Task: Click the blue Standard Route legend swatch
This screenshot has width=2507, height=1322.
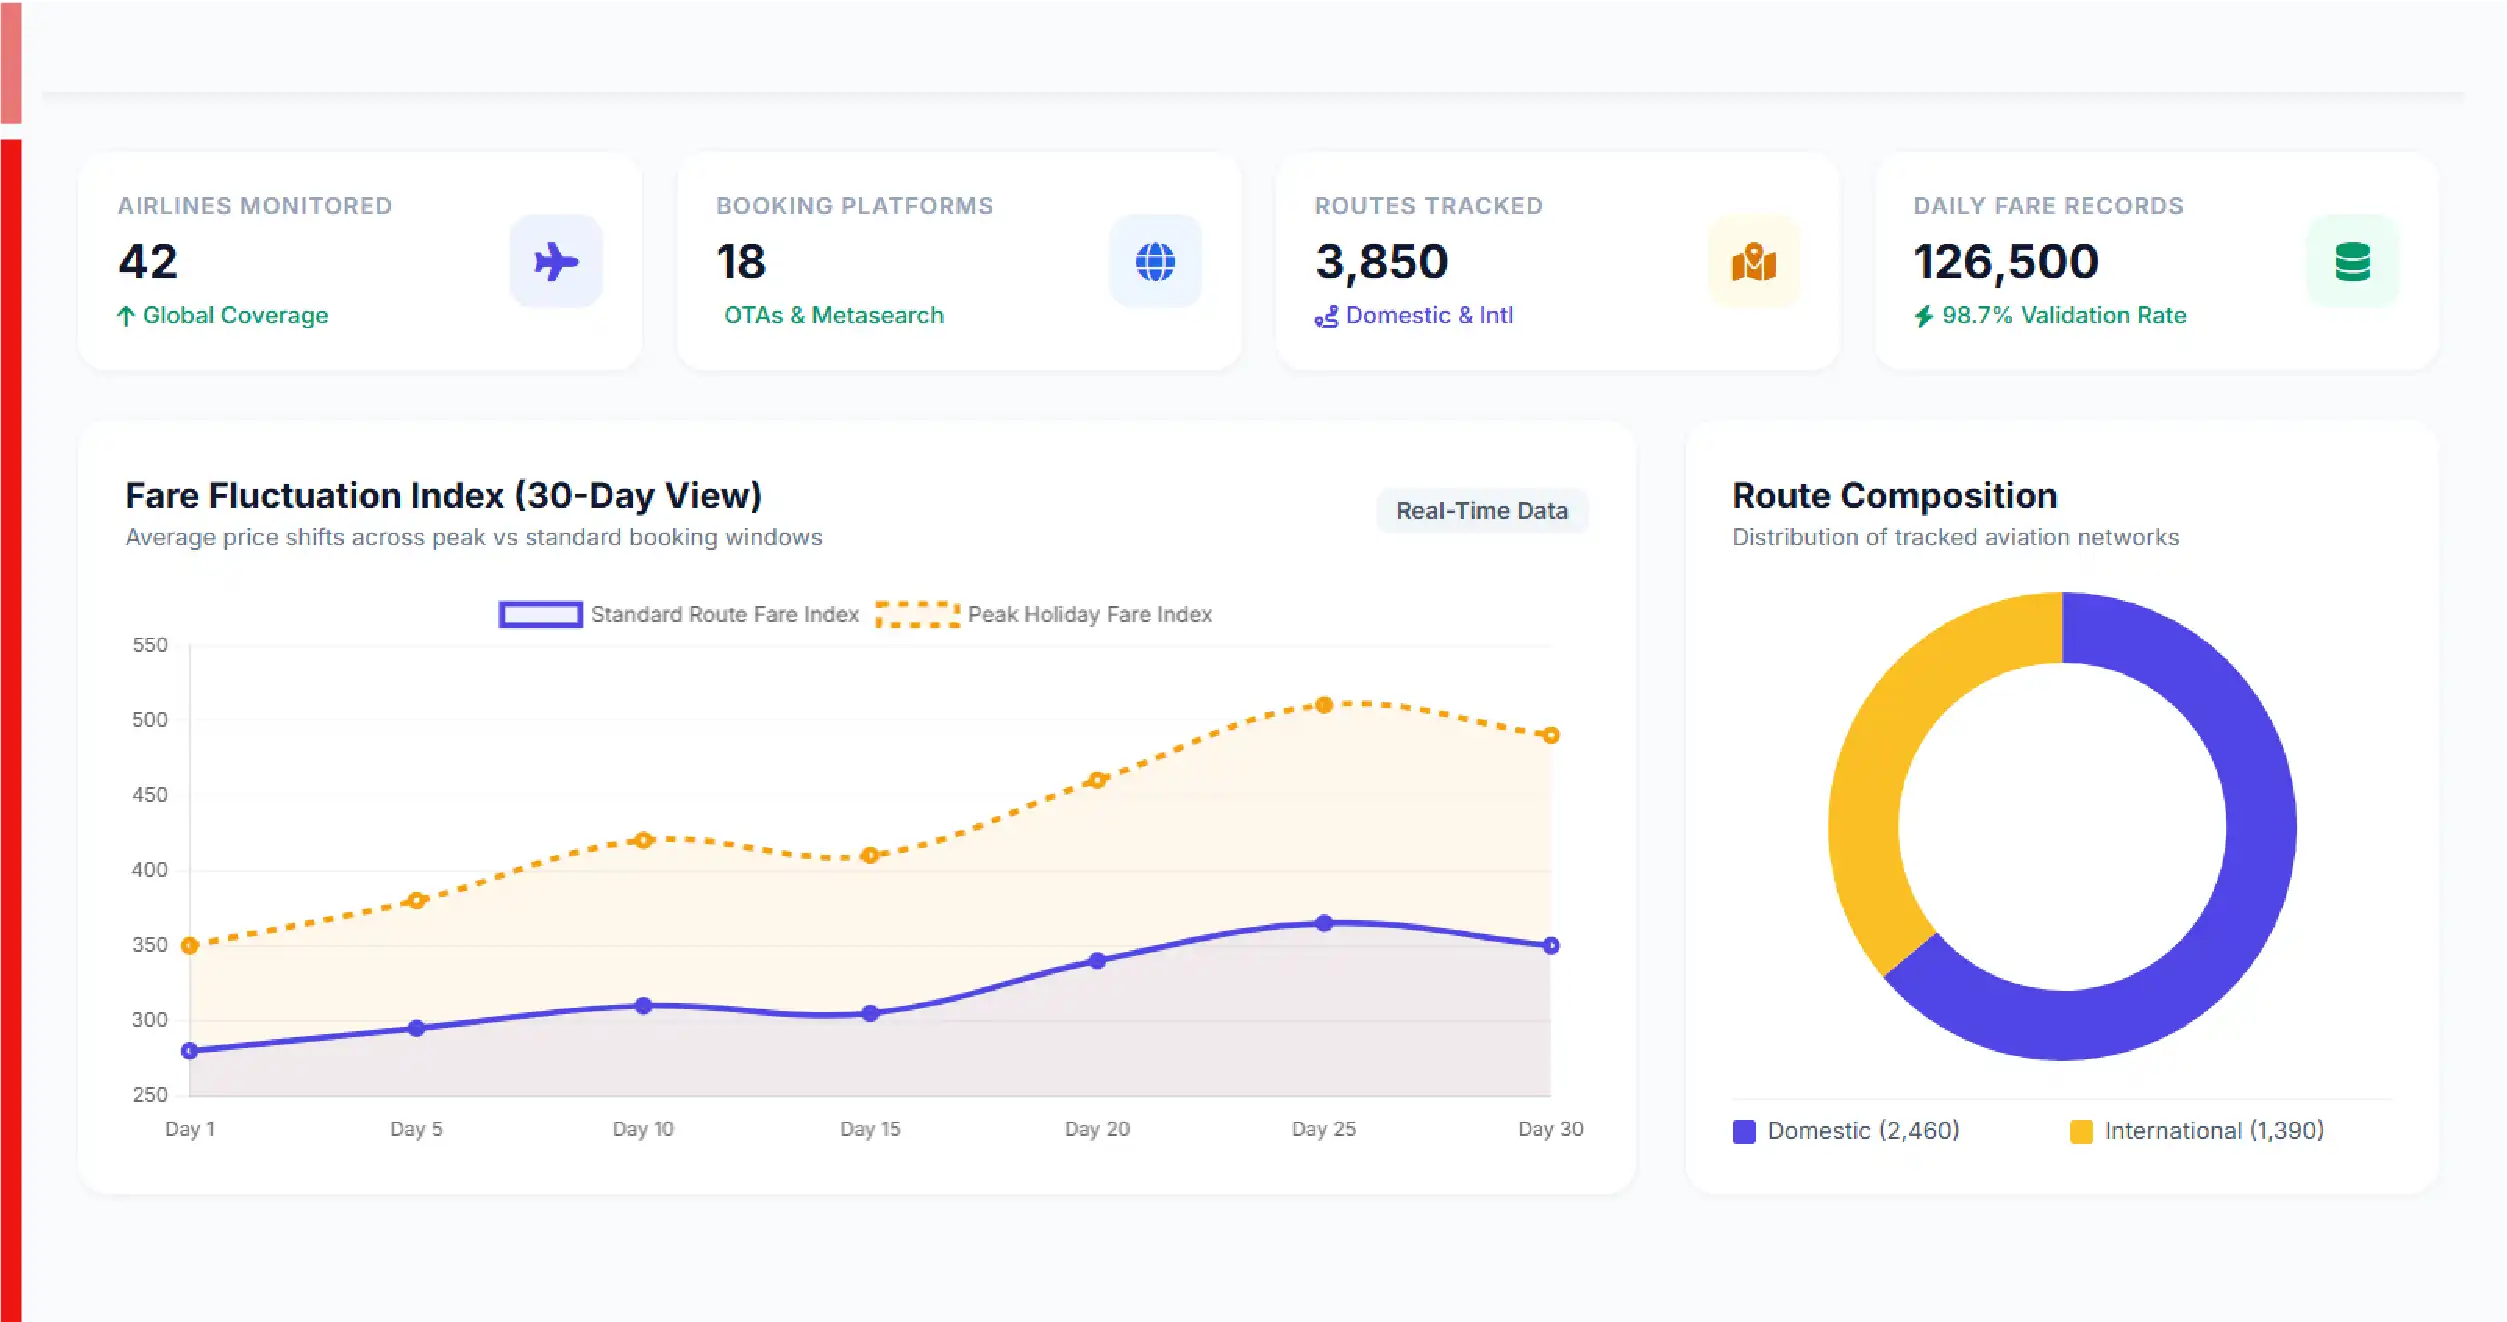Action: pyautogui.click(x=540, y=614)
